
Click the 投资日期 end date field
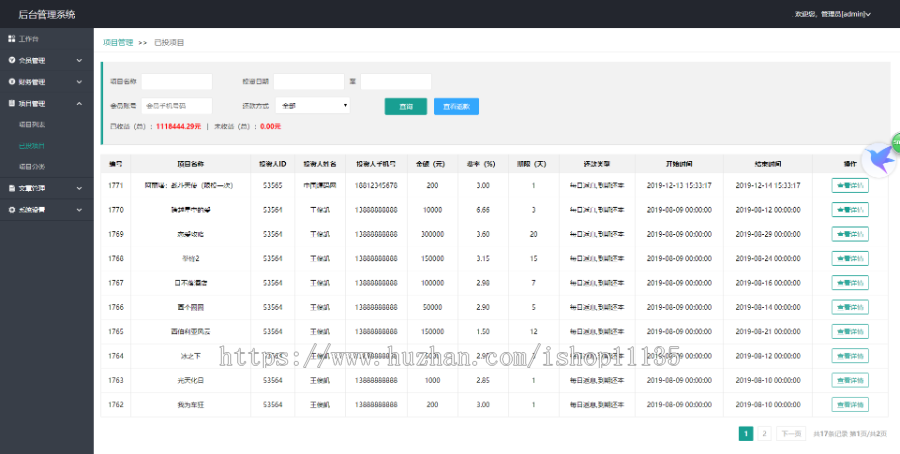pyautogui.click(x=396, y=82)
